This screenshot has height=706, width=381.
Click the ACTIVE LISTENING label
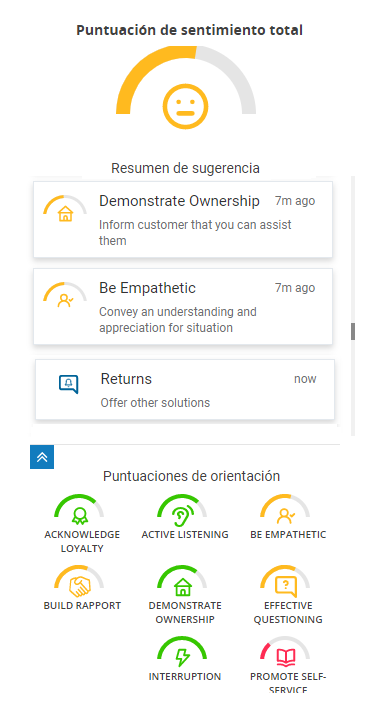click(185, 534)
